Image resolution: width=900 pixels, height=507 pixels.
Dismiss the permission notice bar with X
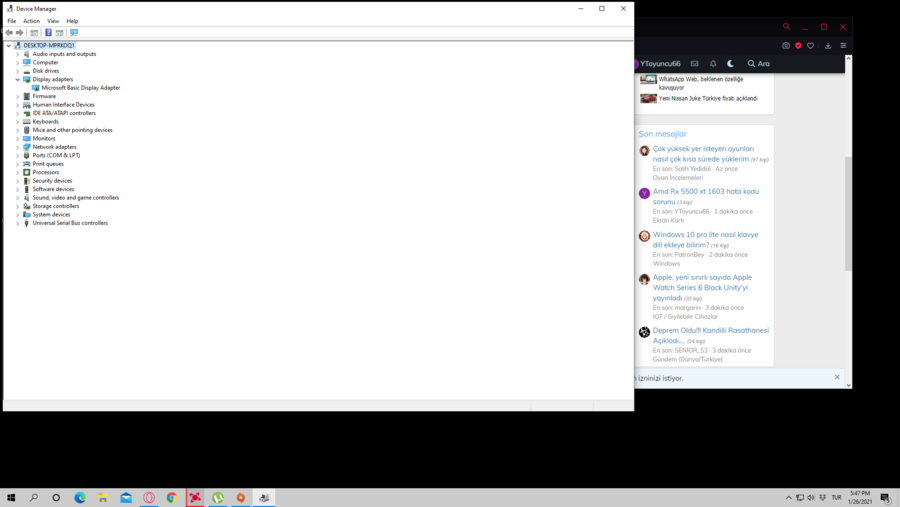(837, 377)
